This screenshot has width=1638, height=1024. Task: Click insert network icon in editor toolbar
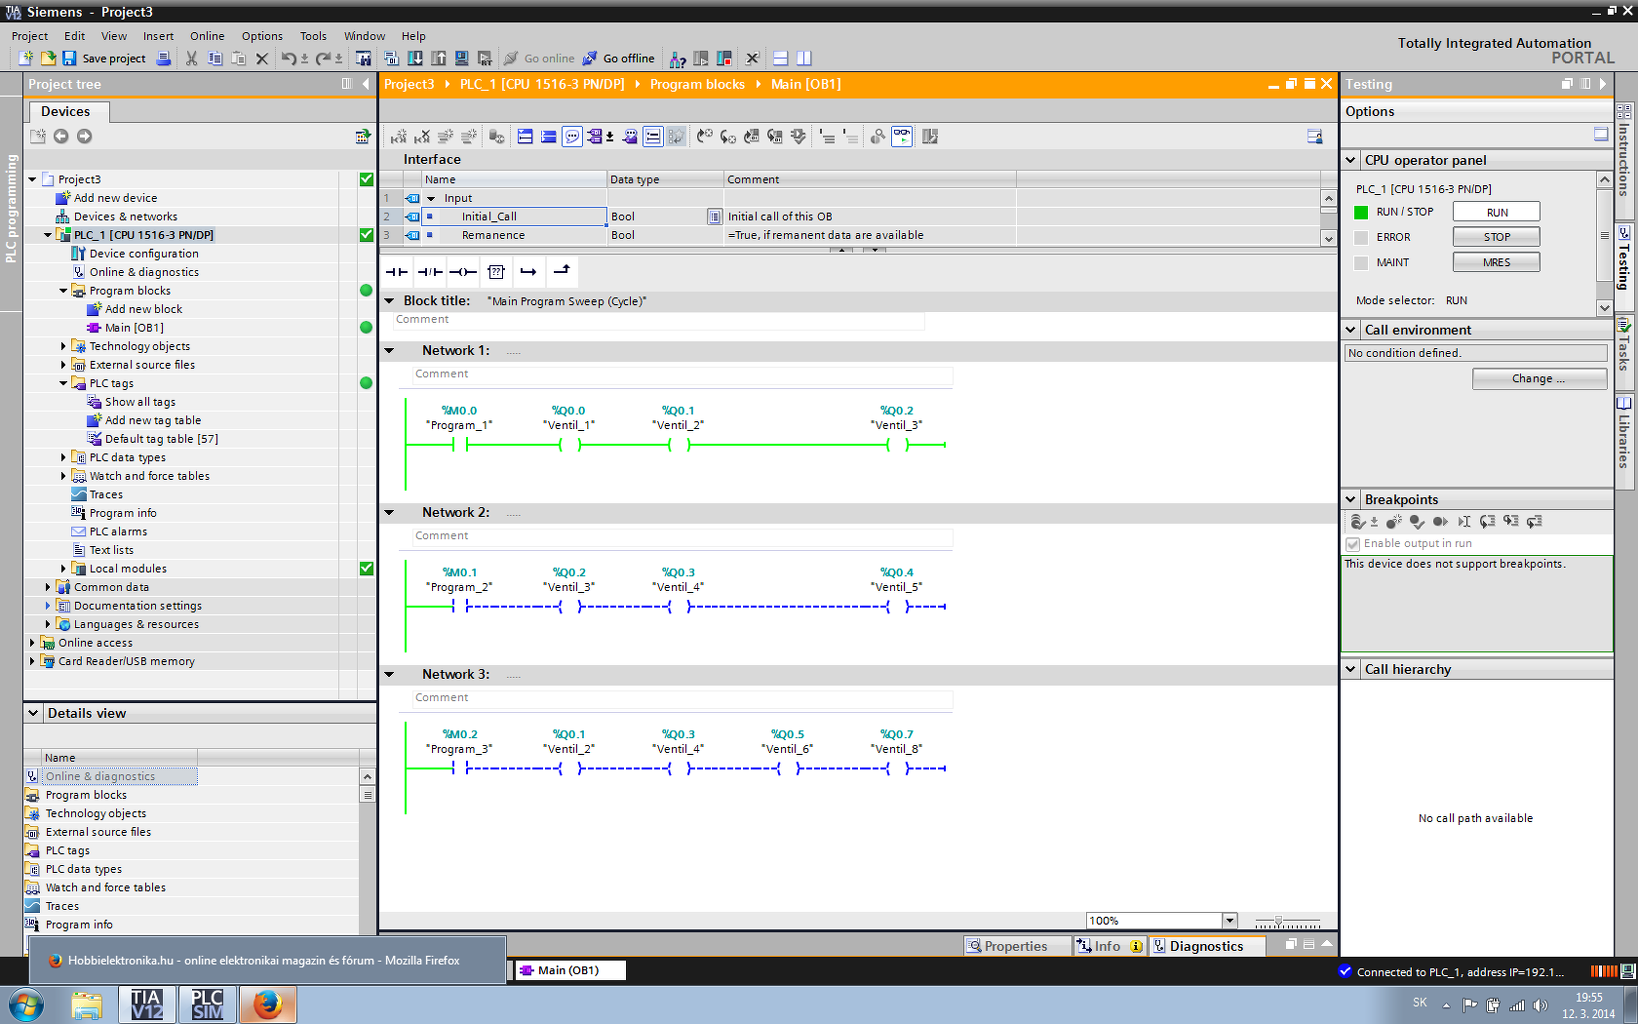[x=398, y=136]
